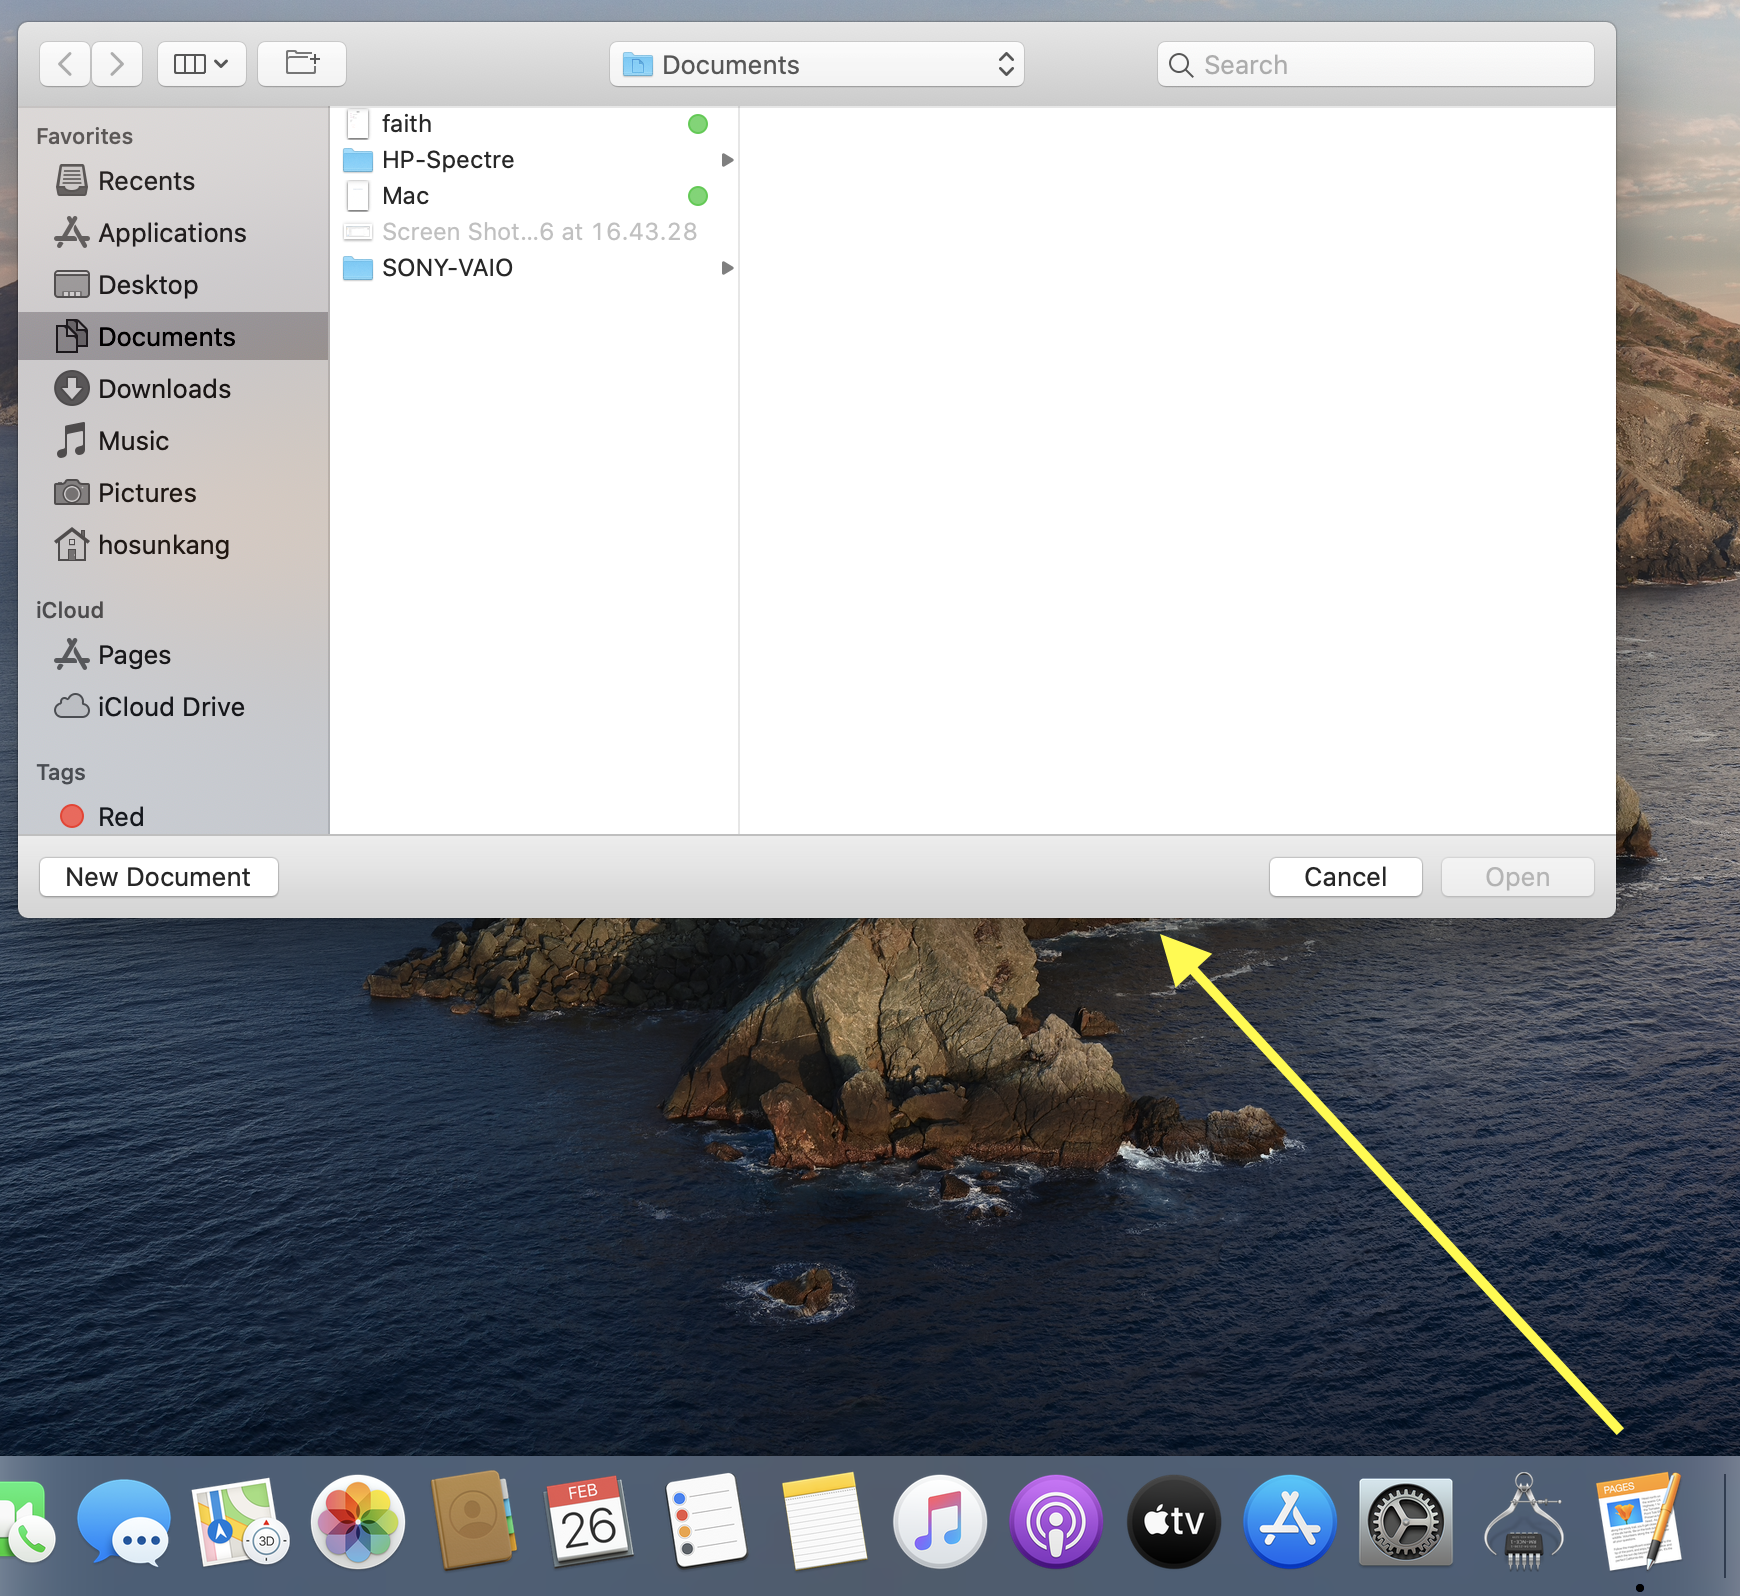Select Documents in the sidebar
This screenshot has height=1596, width=1740.
(173, 337)
